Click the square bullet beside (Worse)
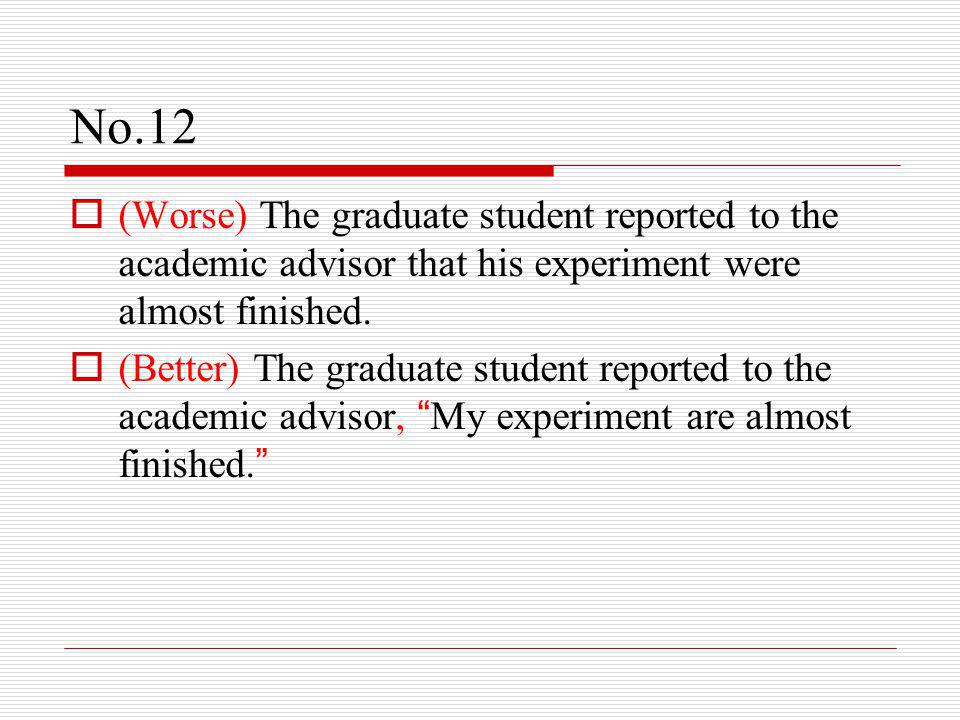This screenshot has height=720, width=960. pos(87,214)
